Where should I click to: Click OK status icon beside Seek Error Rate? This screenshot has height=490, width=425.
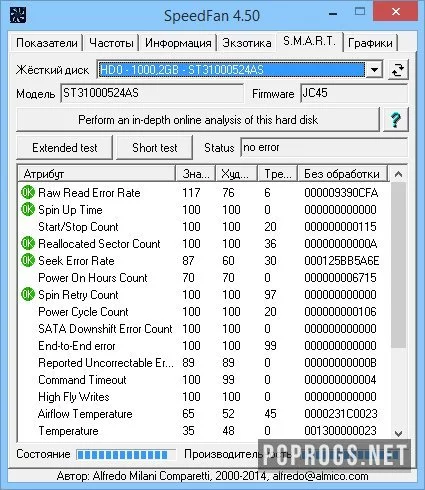click(x=28, y=260)
